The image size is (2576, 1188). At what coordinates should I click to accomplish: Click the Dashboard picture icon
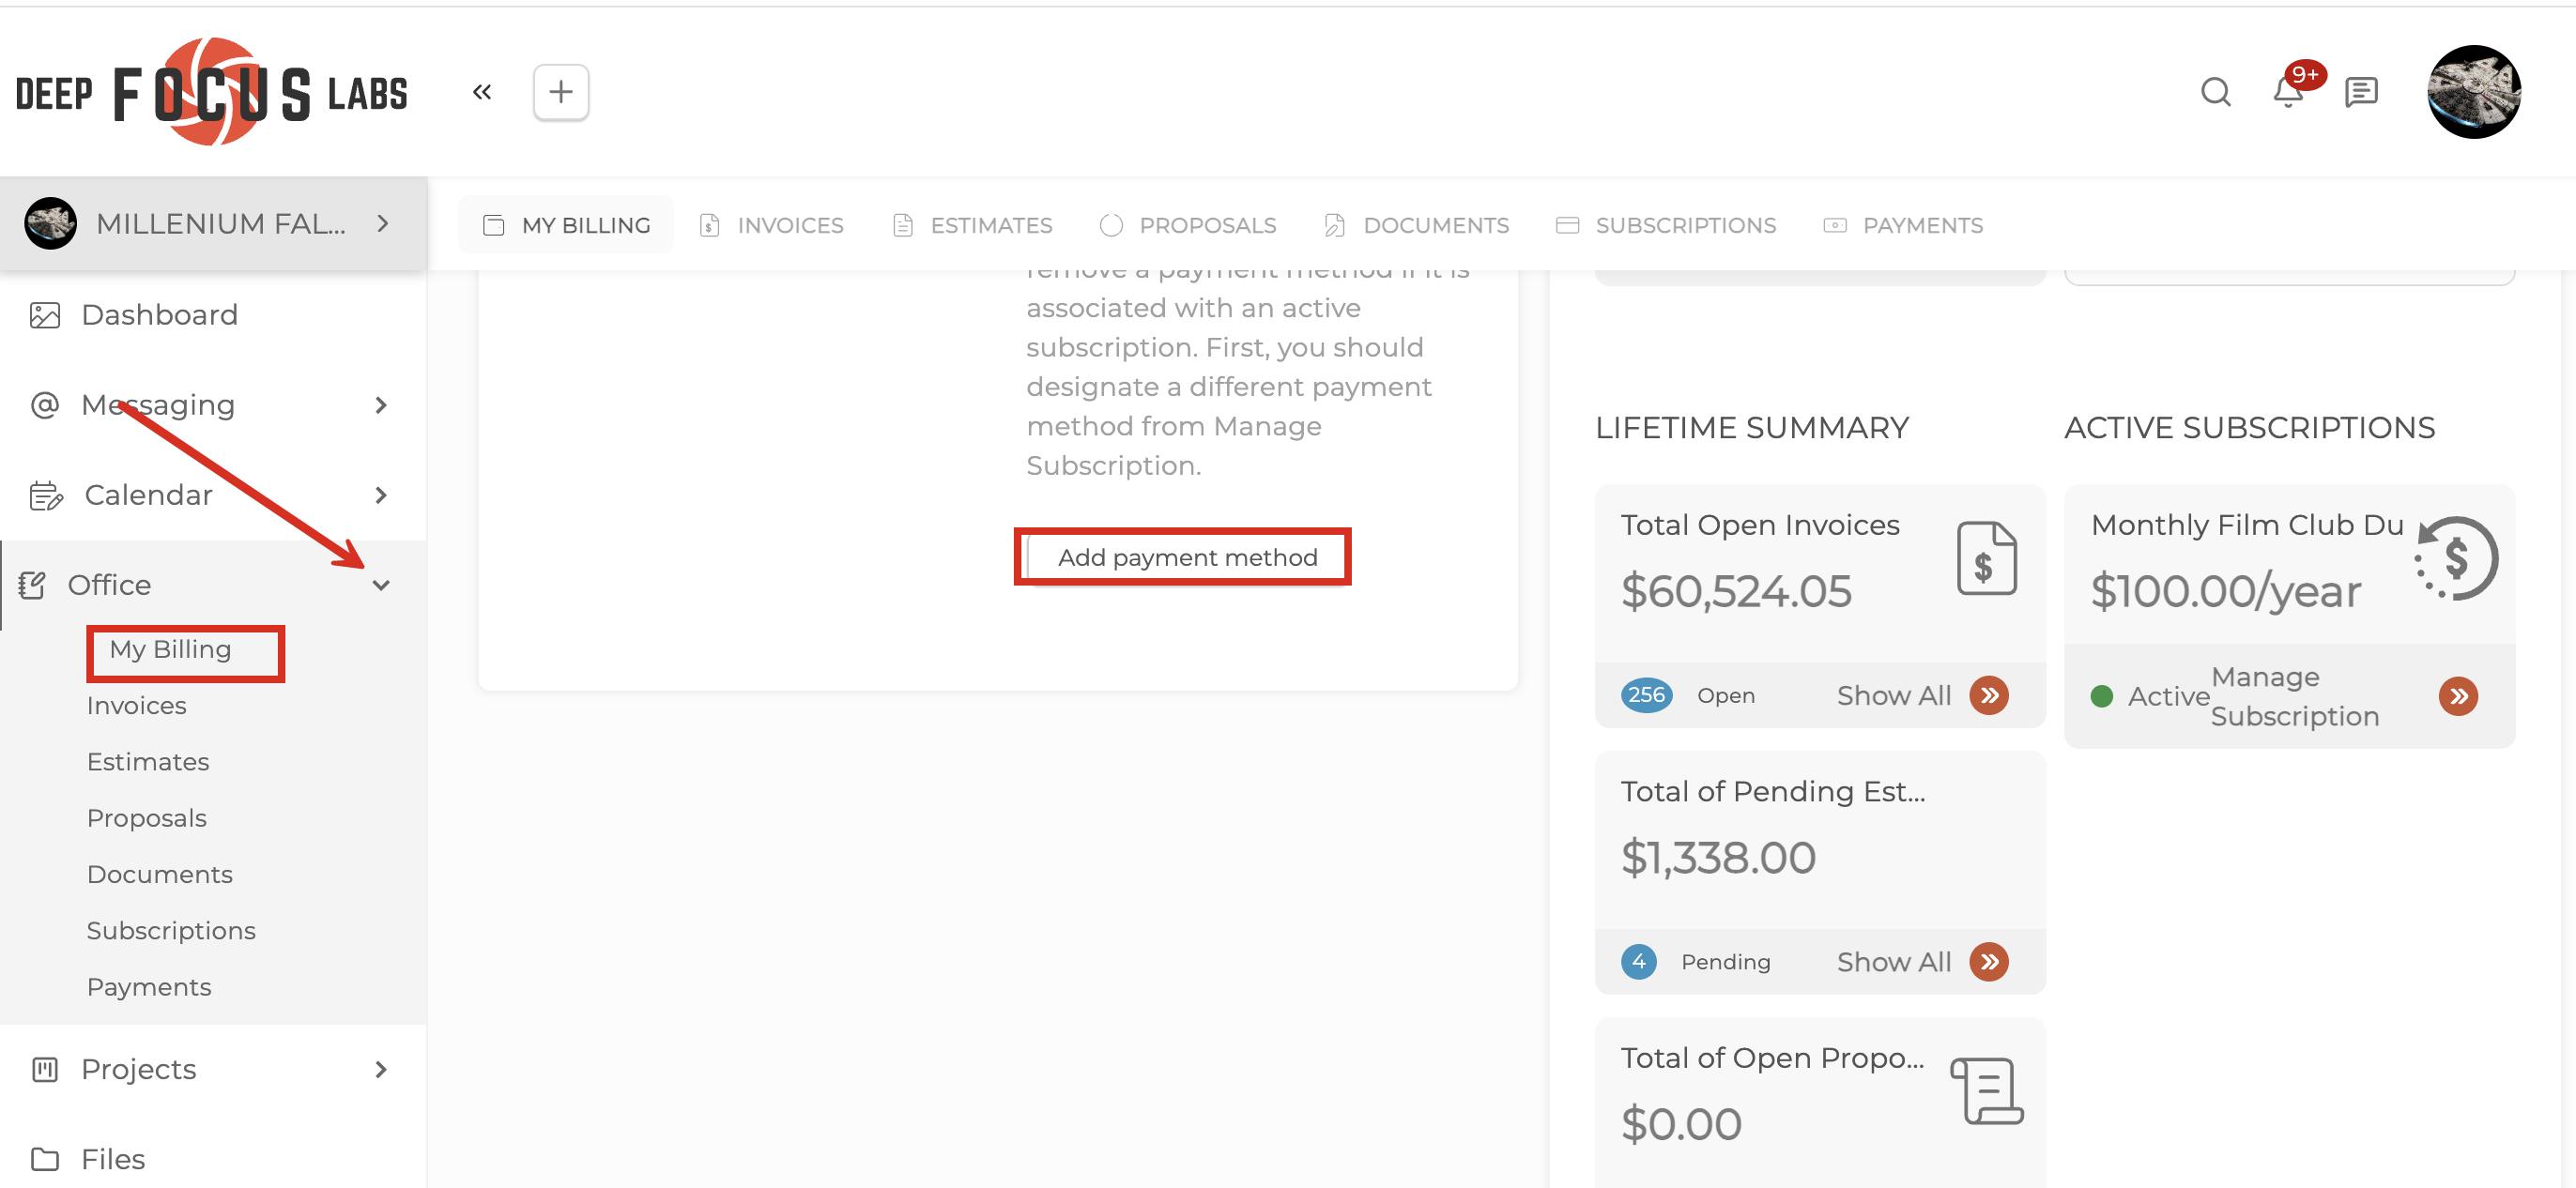(45, 315)
